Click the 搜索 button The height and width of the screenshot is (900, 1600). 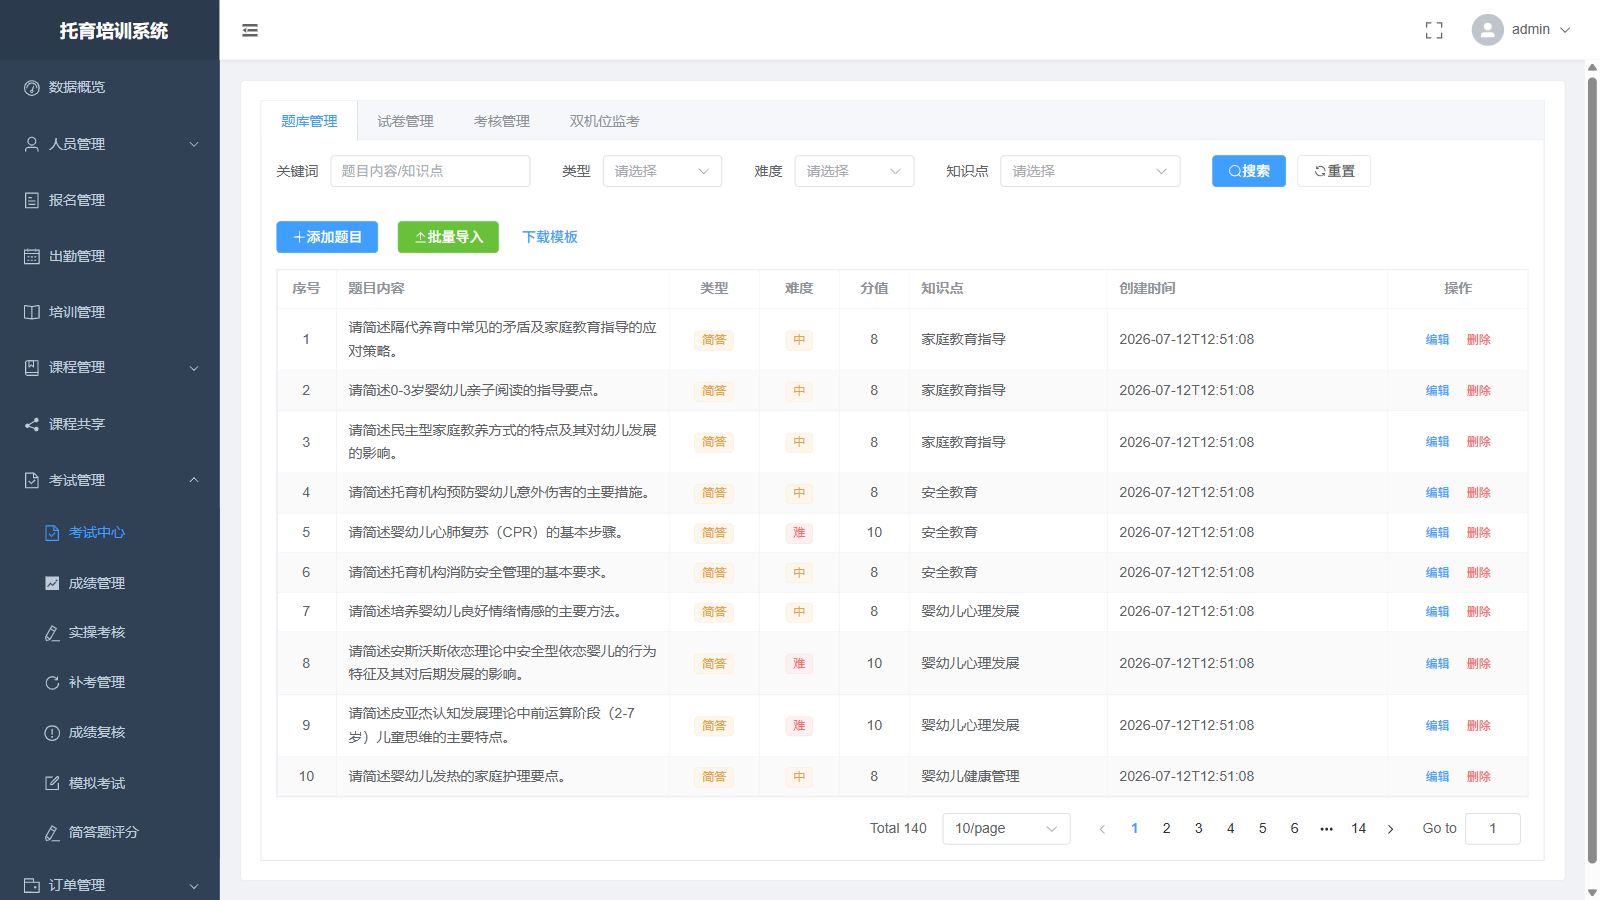click(x=1249, y=171)
